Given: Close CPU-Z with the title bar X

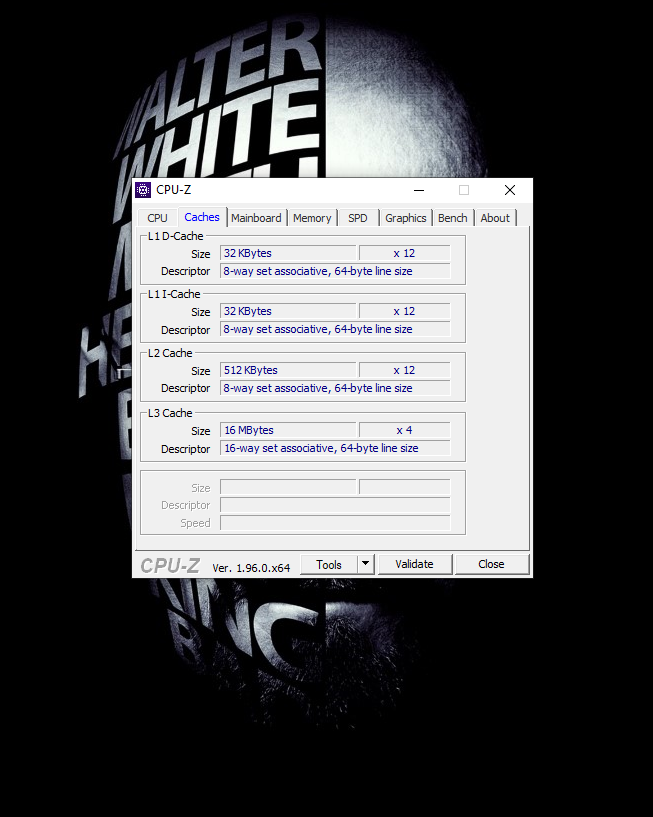Looking at the screenshot, I should [x=510, y=190].
